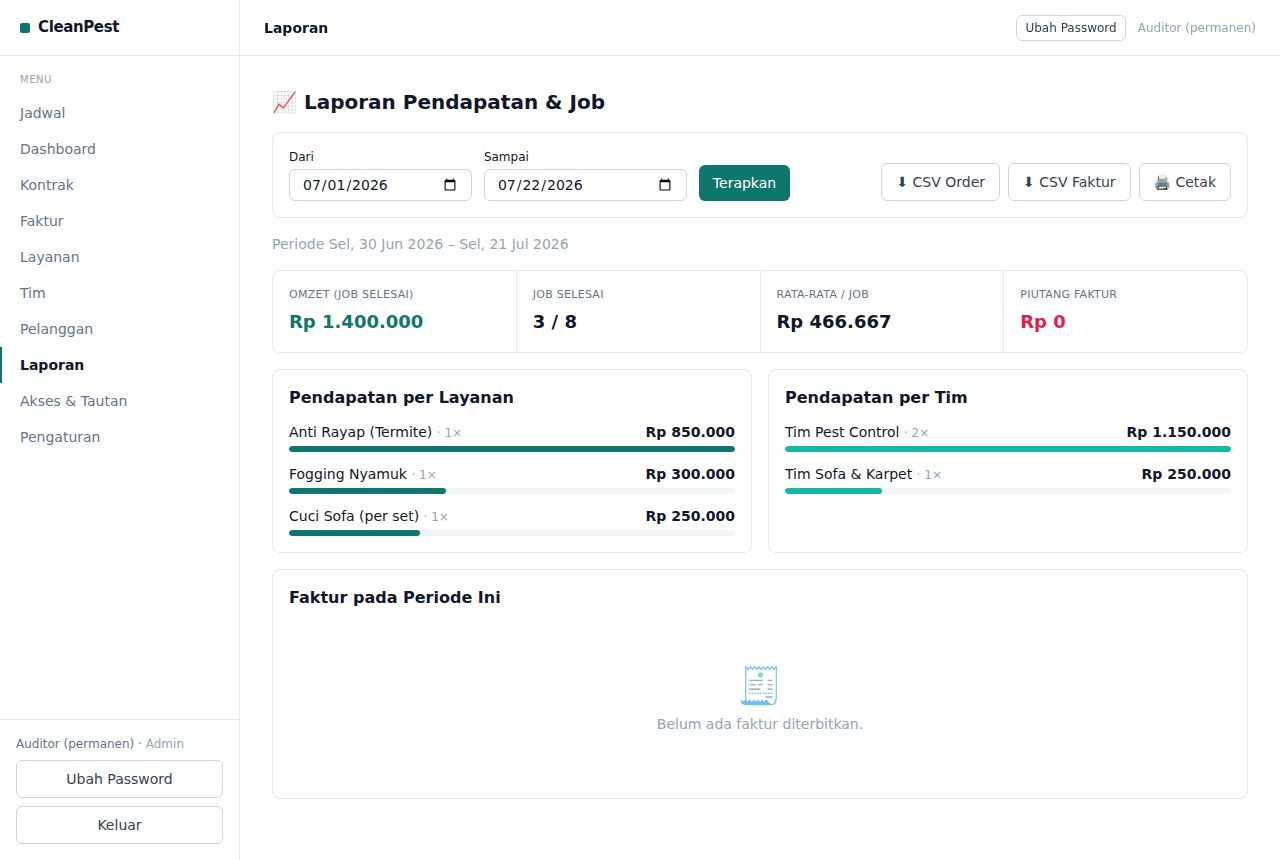Open calendar picker icon in Dari date field
The width and height of the screenshot is (1280, 860).
click(x=450, y=185)
